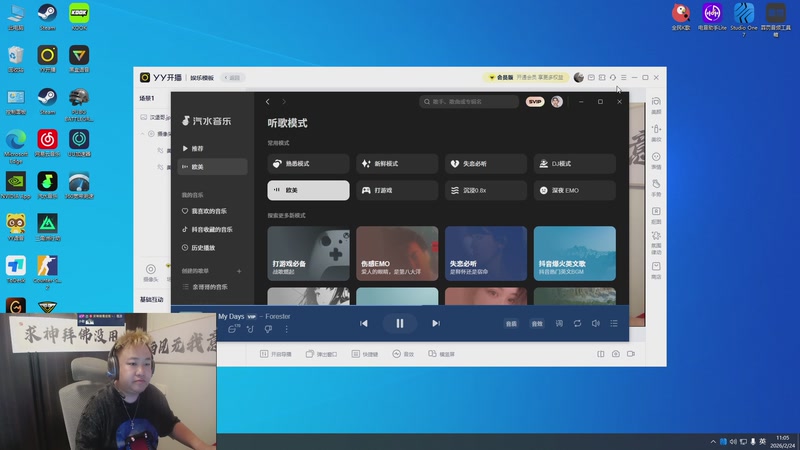Open the 抖音爆火英文歌 mode card
The image size is (800, 450).
(x=574, y=254)
